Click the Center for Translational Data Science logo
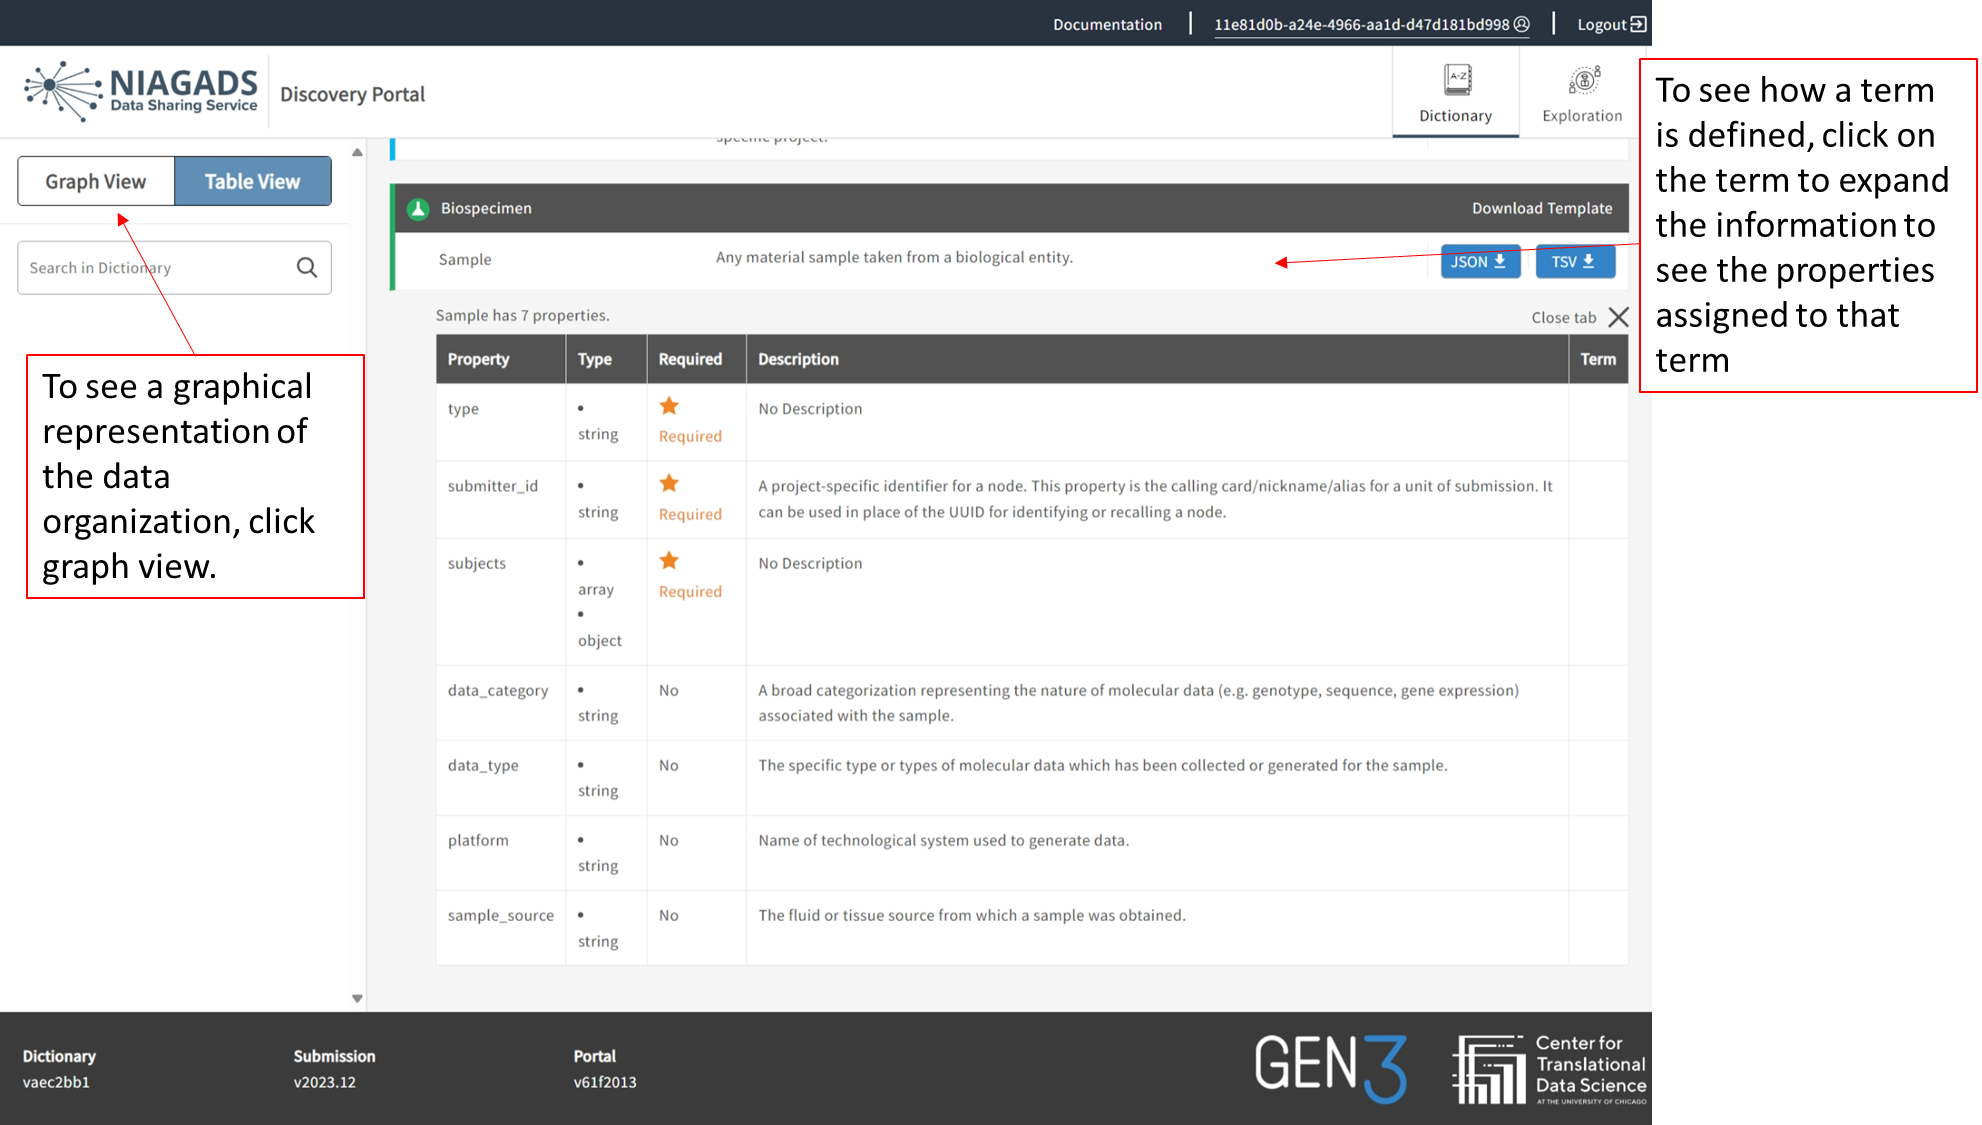 tap(1549, 1069)
